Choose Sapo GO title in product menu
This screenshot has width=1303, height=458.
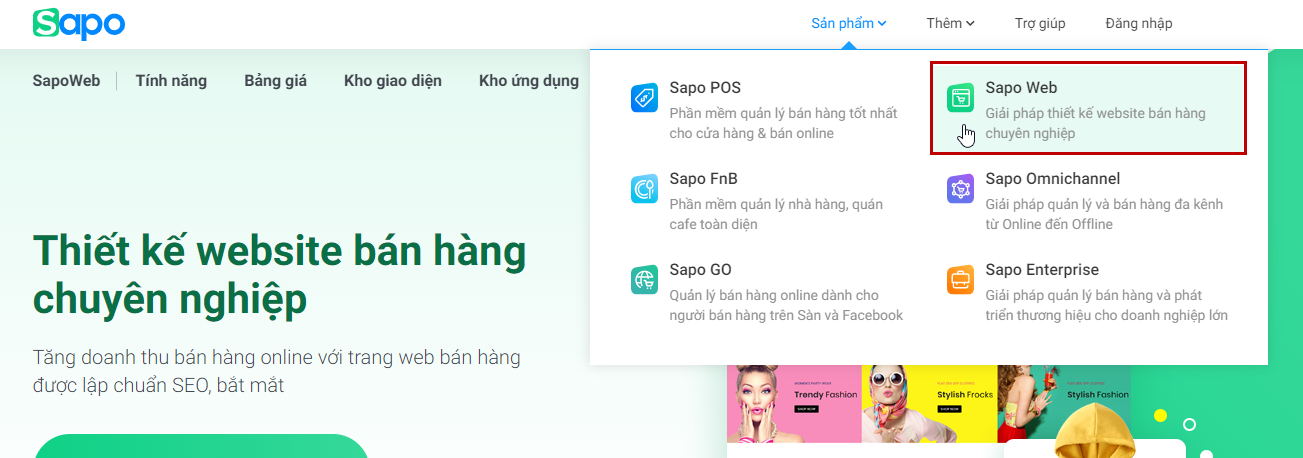pyautogui.click(x=700, y=270)
